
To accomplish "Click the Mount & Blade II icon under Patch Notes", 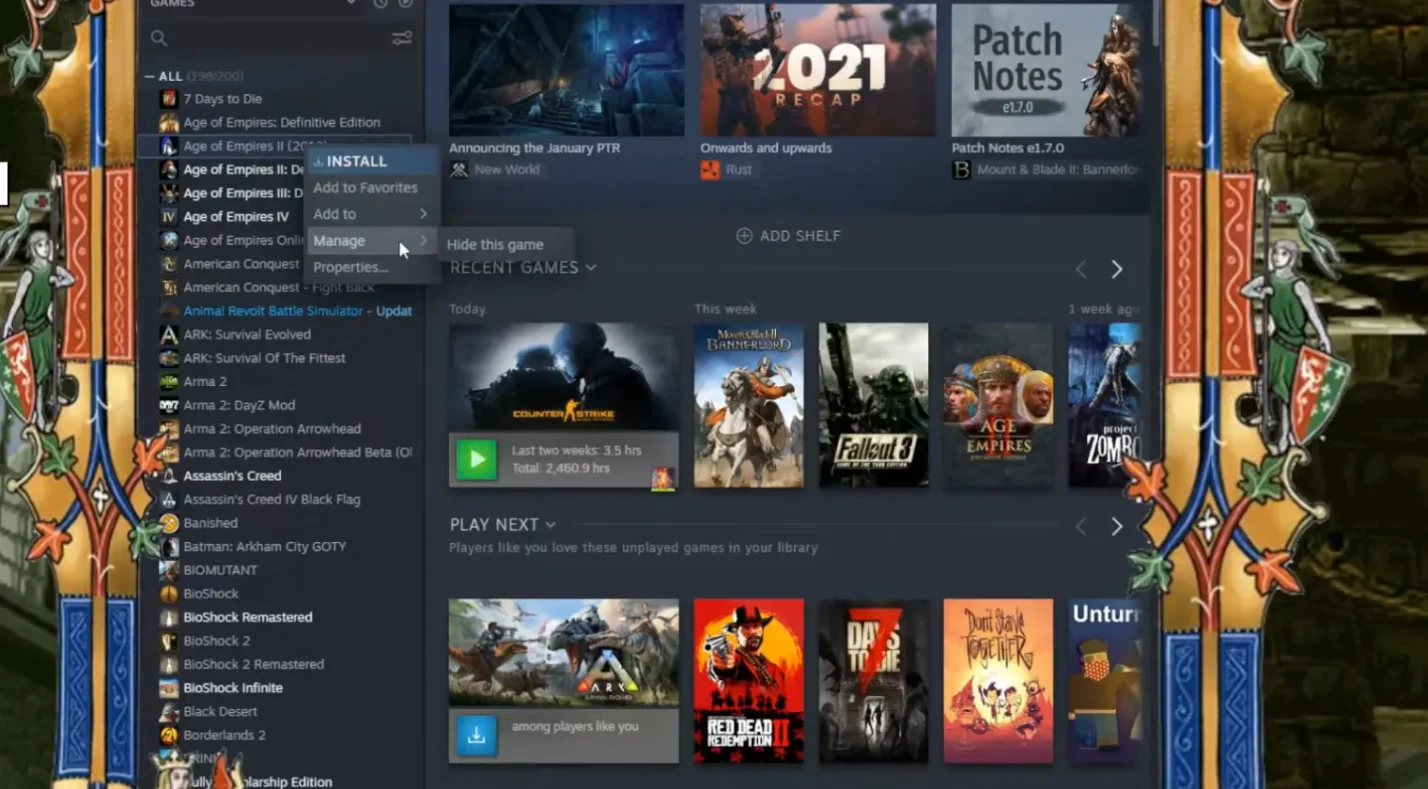I will pyautogui.click(x=960, y=170).
